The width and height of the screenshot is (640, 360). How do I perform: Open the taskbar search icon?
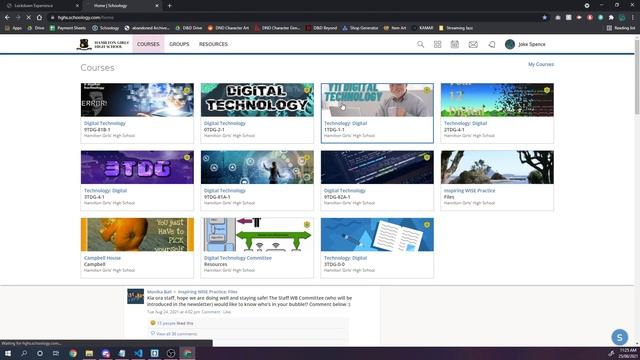(24, 353)
